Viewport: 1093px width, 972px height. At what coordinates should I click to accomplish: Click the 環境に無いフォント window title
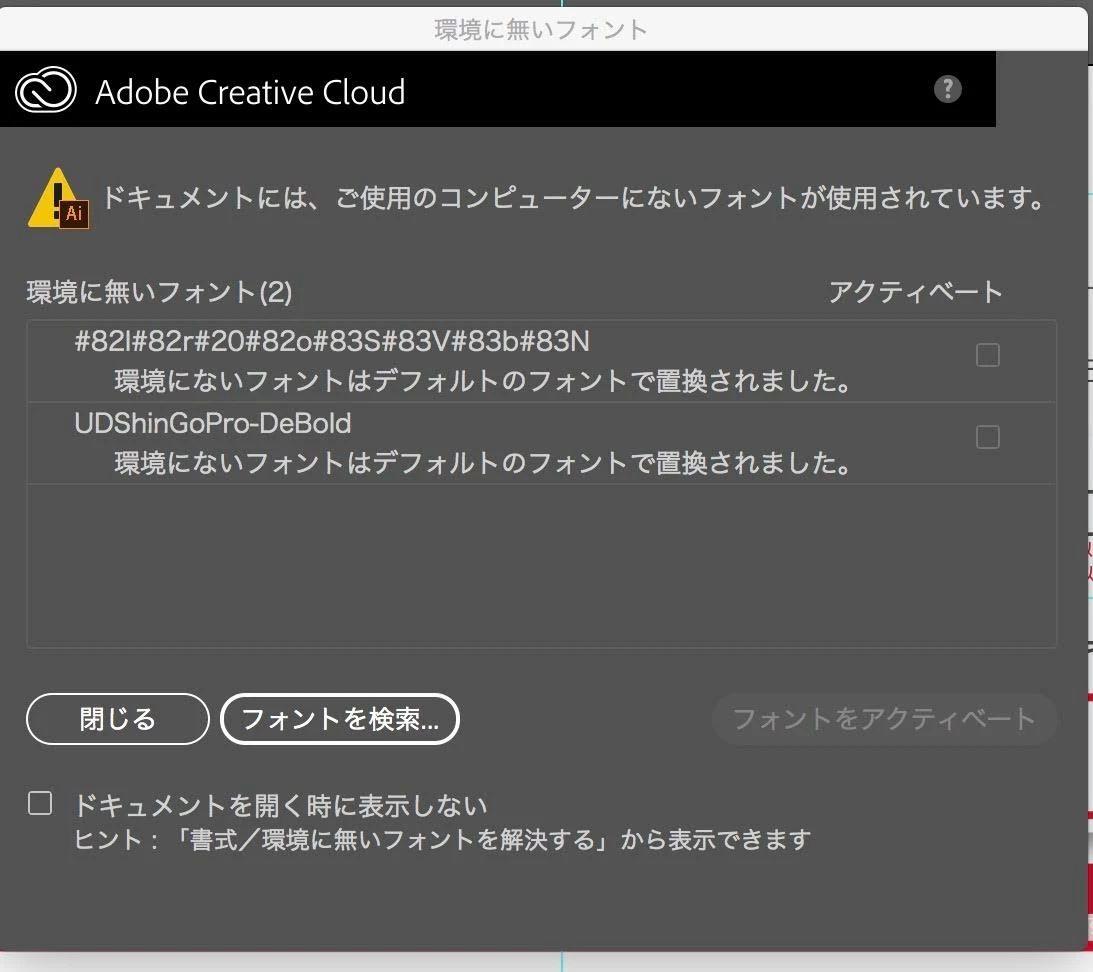(541, 30)
